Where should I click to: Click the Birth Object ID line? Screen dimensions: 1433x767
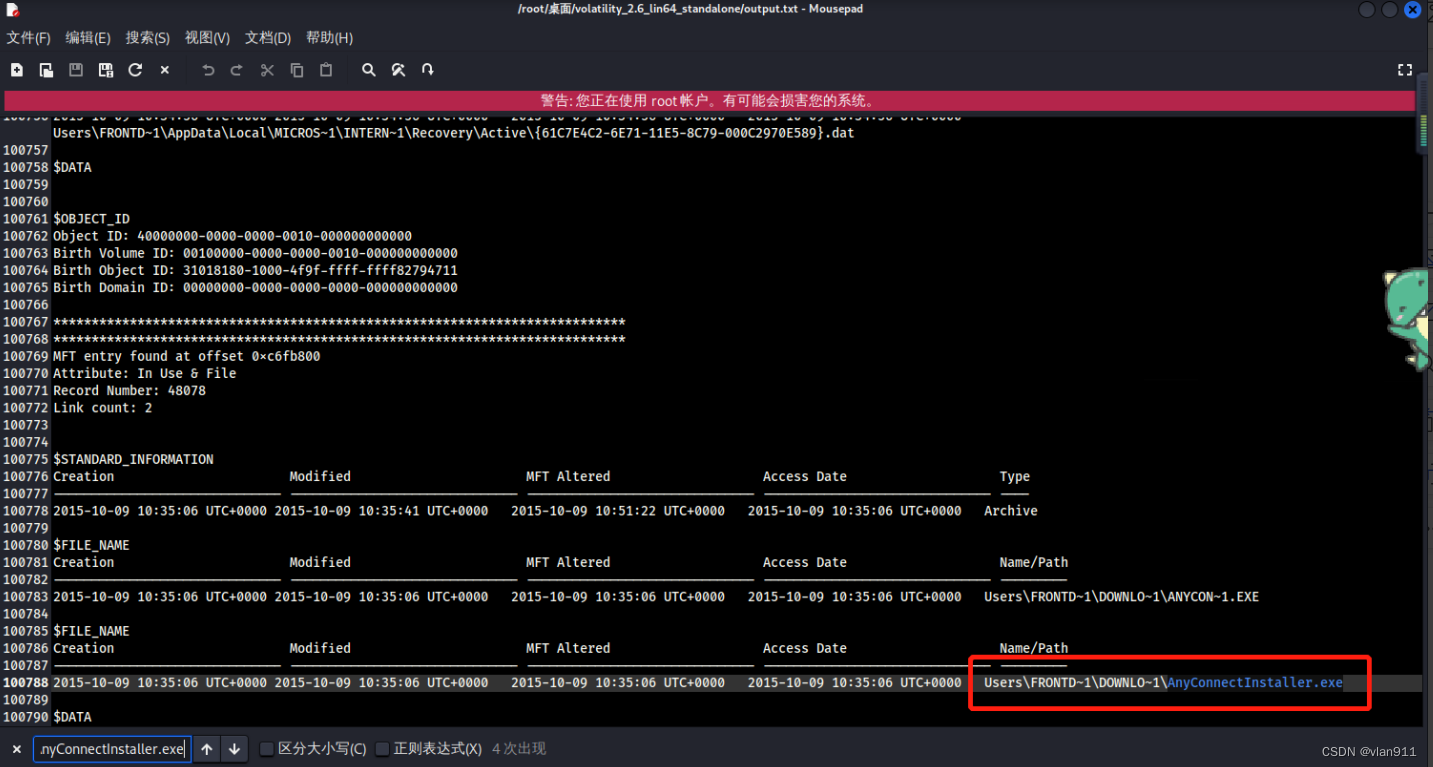(x=255, y=271)
